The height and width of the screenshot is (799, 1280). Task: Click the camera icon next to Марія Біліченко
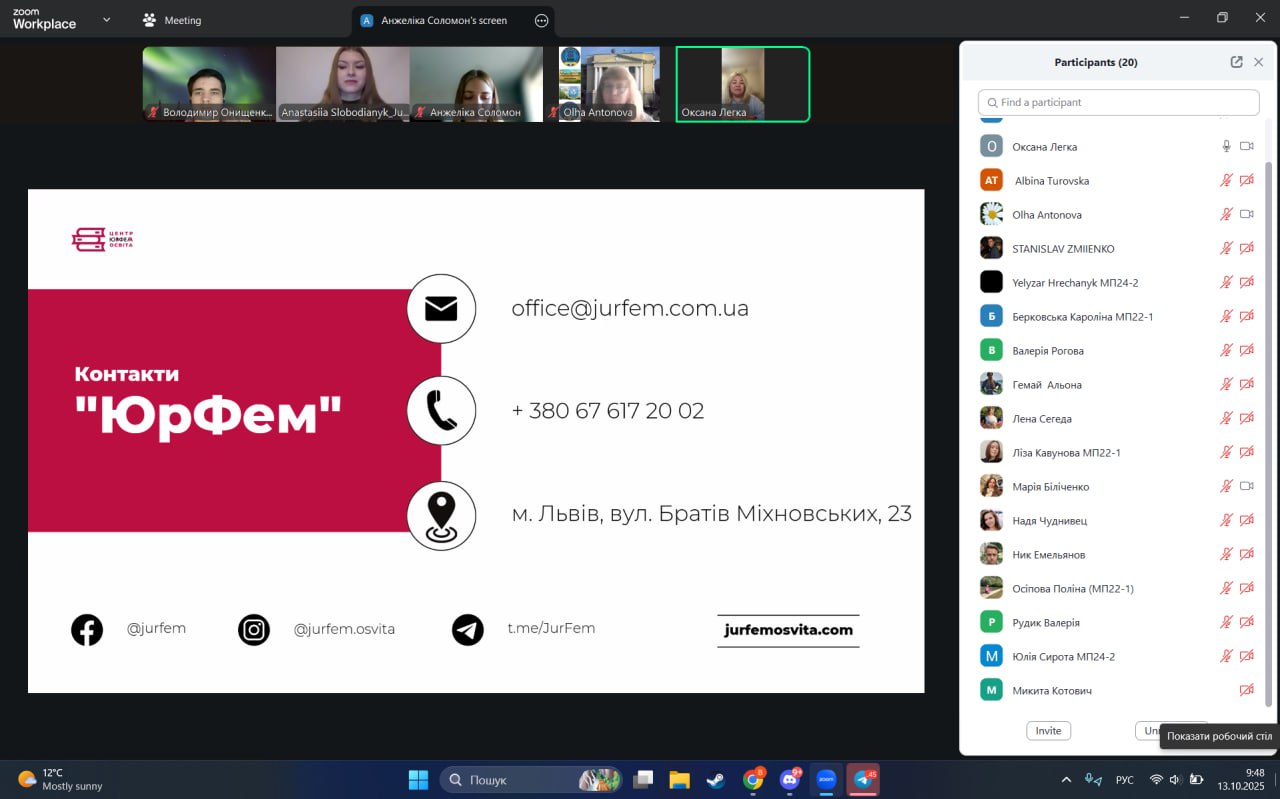[x=1246, y=486]
